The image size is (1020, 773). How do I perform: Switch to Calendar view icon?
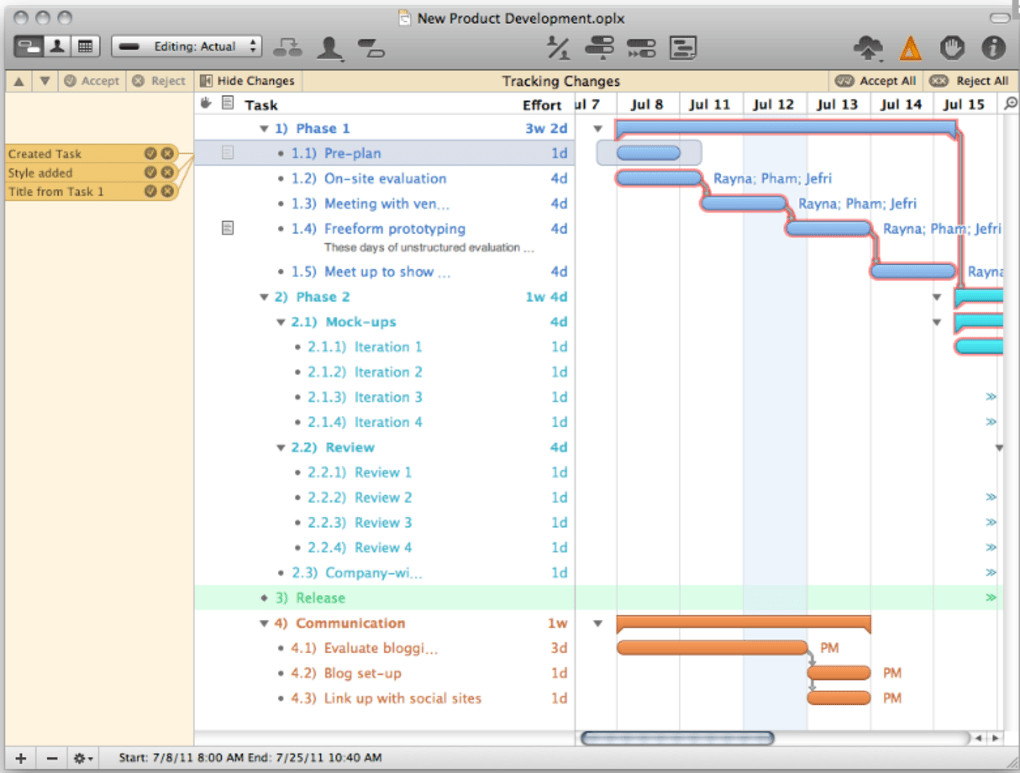[85, 46]
